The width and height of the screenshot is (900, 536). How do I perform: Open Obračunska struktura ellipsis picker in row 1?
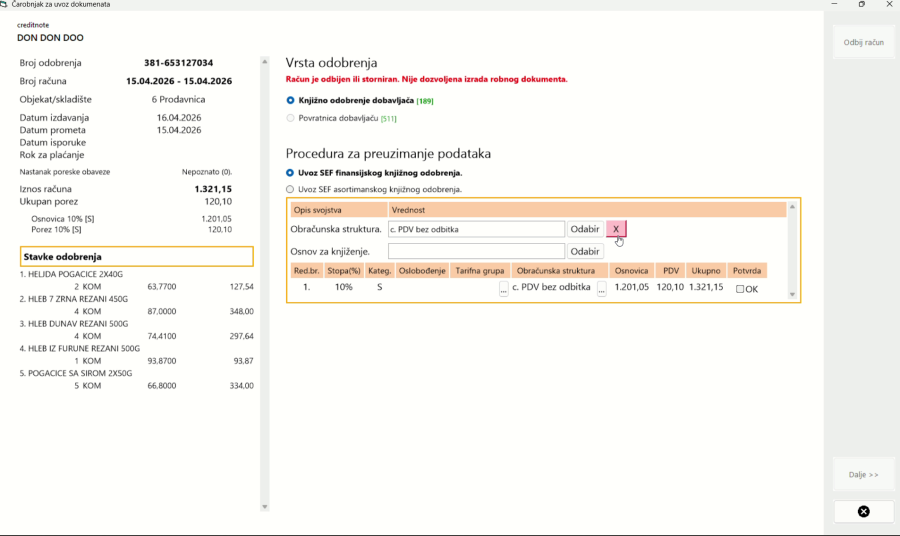pos(602,289)
